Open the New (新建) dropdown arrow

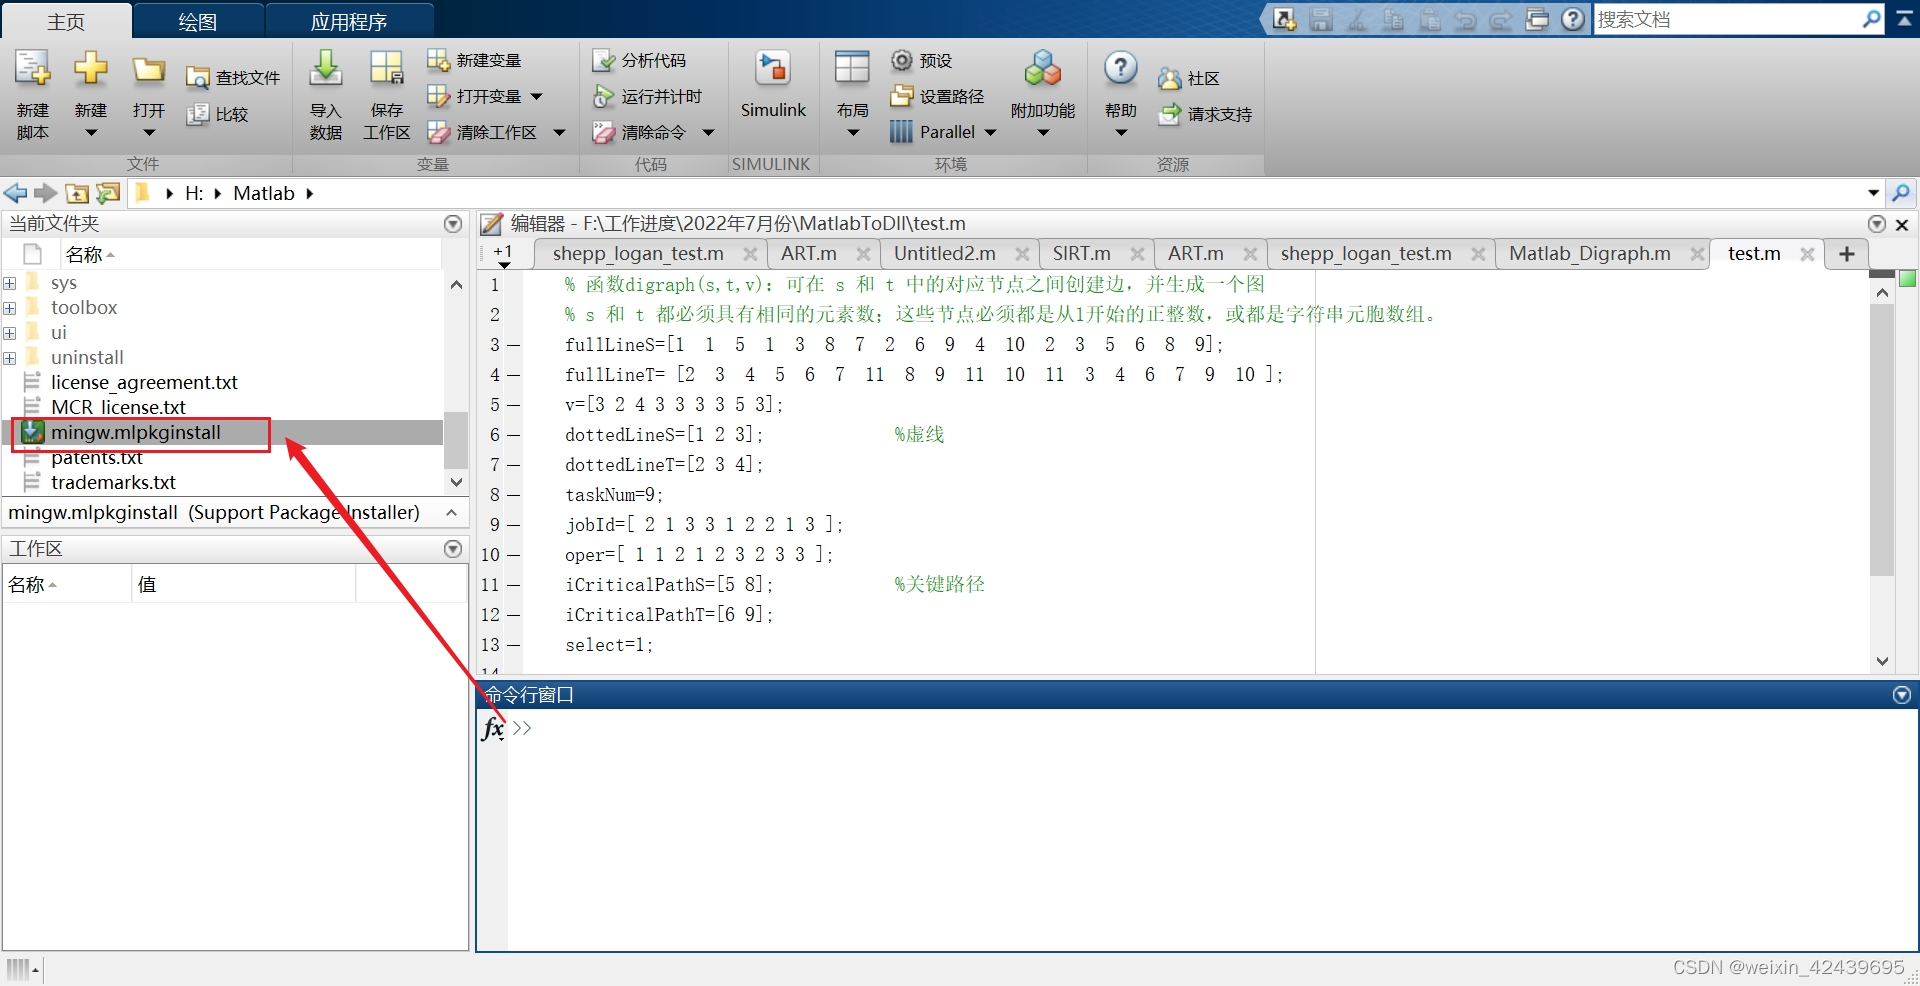pos(91,133)
